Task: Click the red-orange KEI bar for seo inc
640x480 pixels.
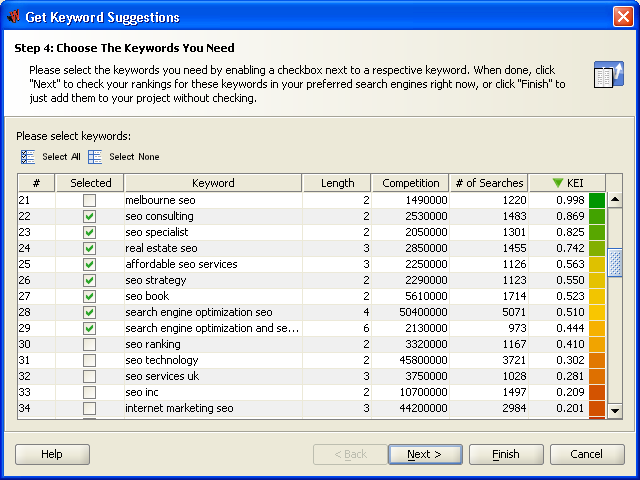Action: pyautogui.click(x=597, y=392)
